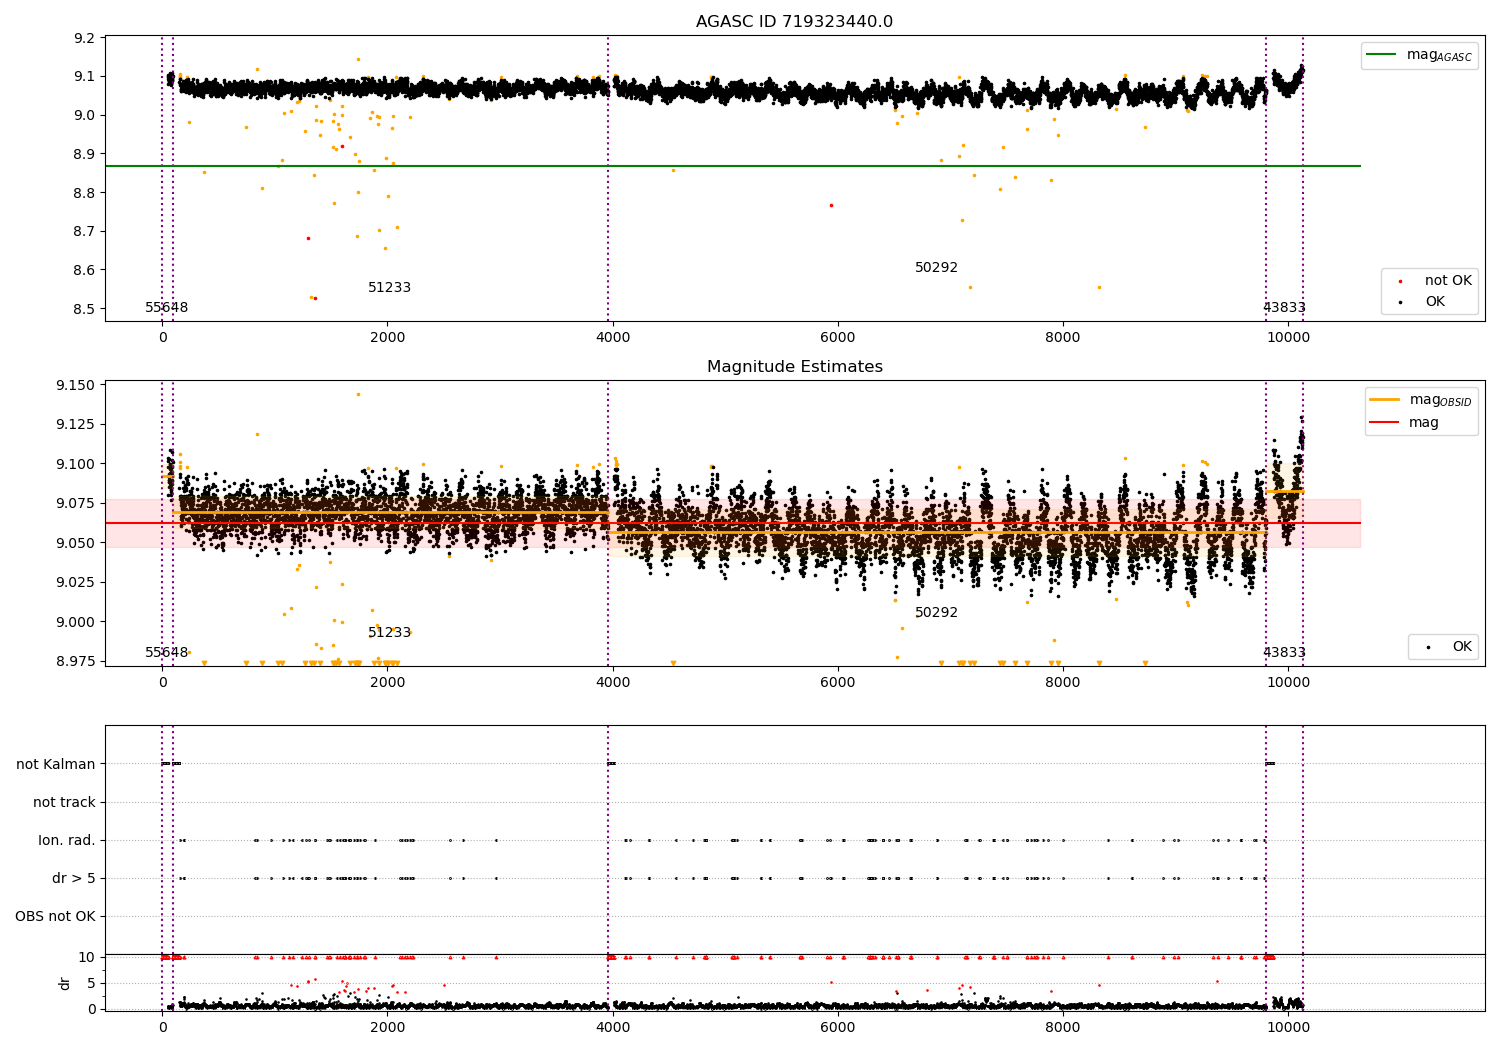
Task: Click annotation "55648" in the top plot
Action: tap(166, 307)
